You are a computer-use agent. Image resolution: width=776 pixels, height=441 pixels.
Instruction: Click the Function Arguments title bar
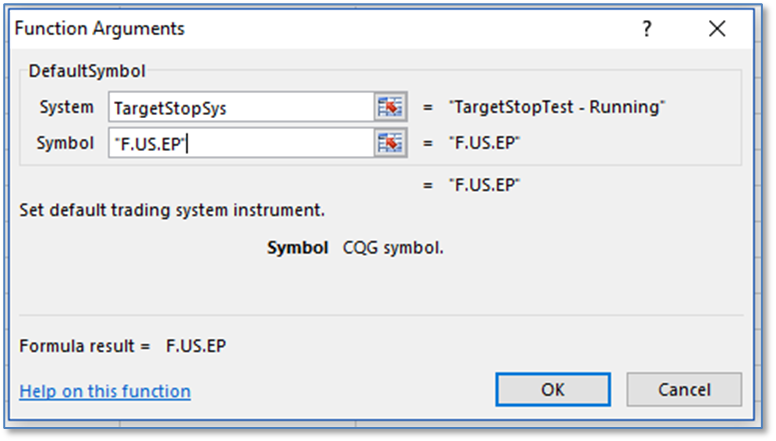click(300, 29)
